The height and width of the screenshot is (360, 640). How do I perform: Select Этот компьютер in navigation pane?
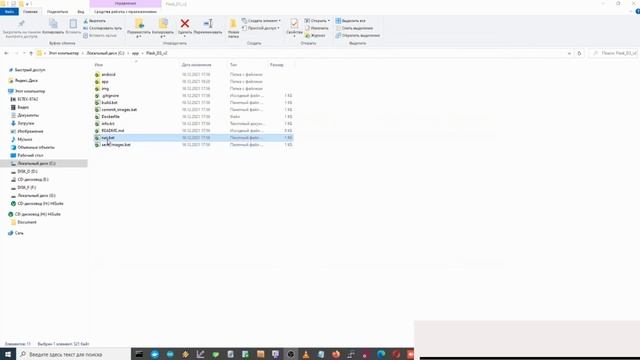[30, 91]
